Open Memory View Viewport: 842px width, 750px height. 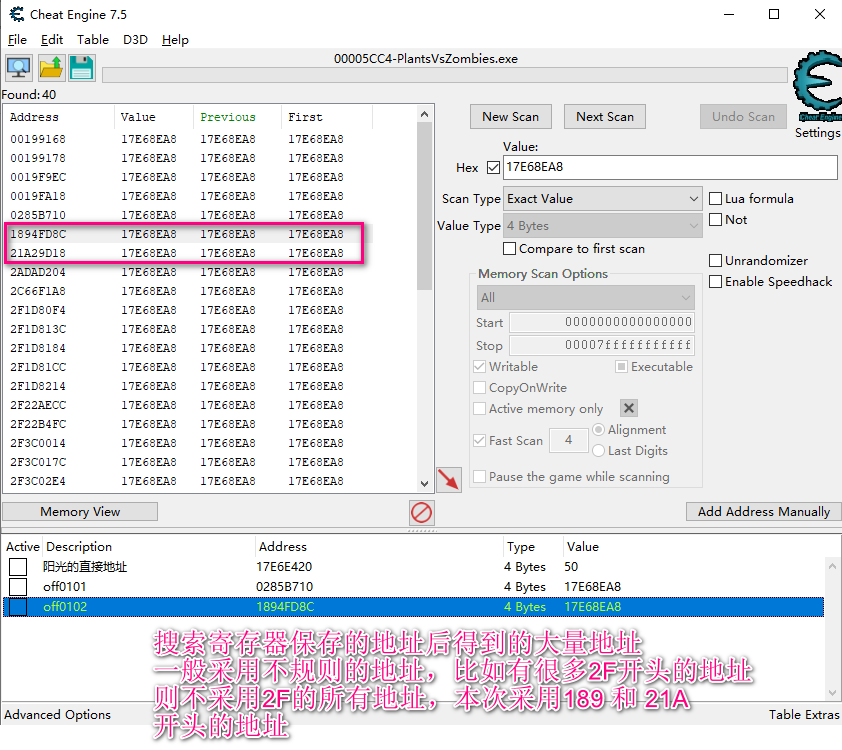[80, 512]
